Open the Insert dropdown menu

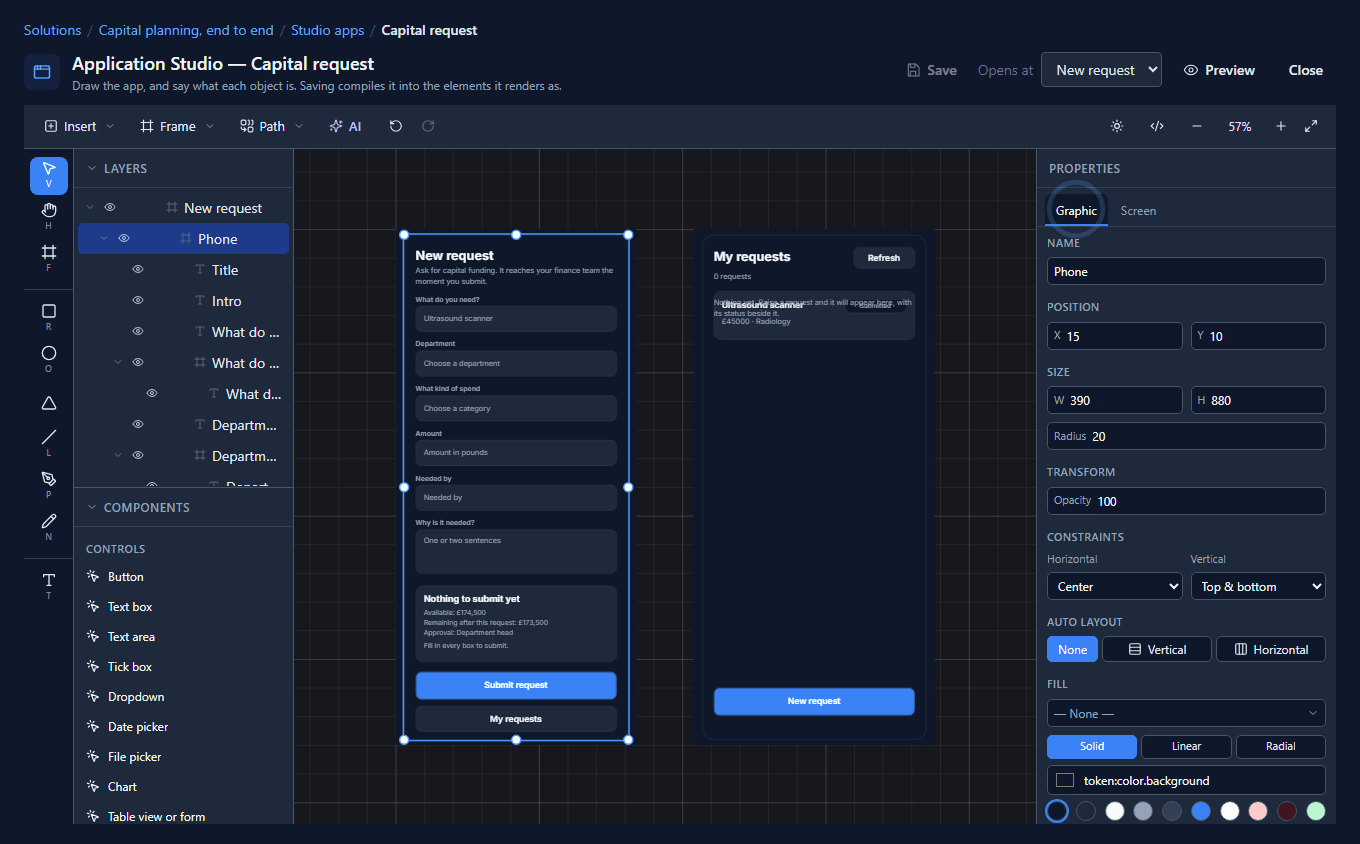point(79,126)
